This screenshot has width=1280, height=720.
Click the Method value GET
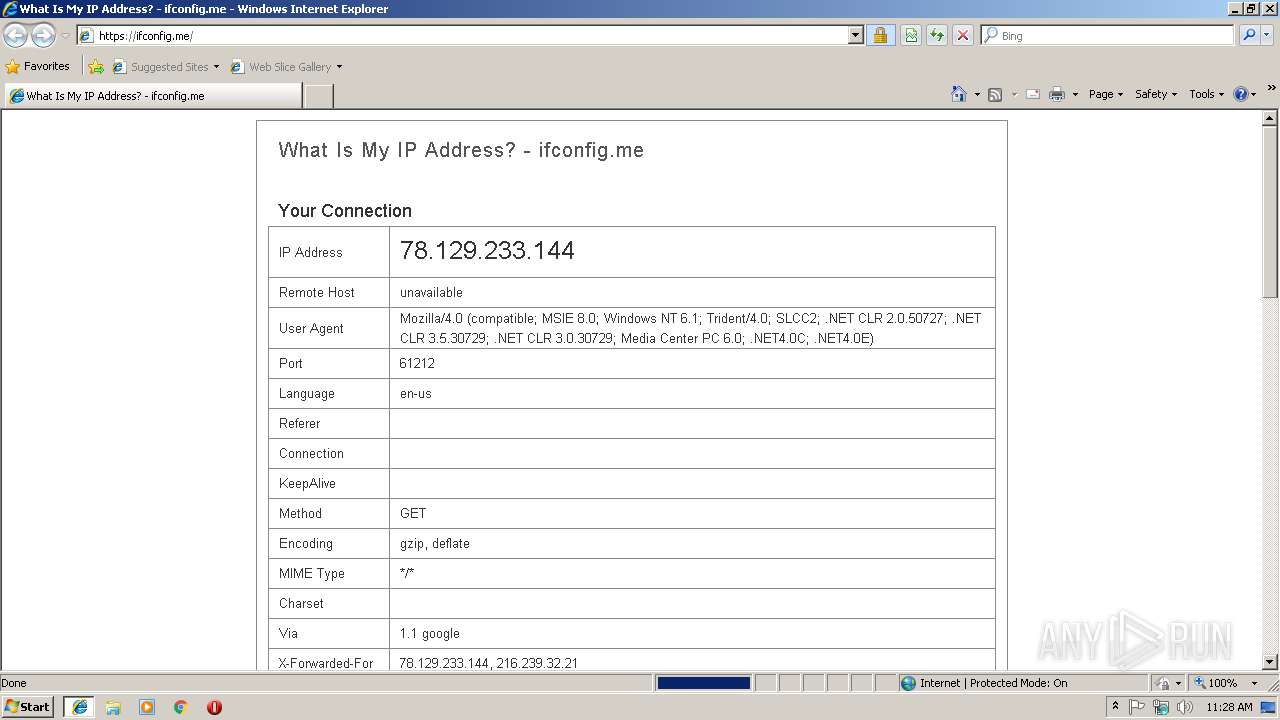pos(413,513)
